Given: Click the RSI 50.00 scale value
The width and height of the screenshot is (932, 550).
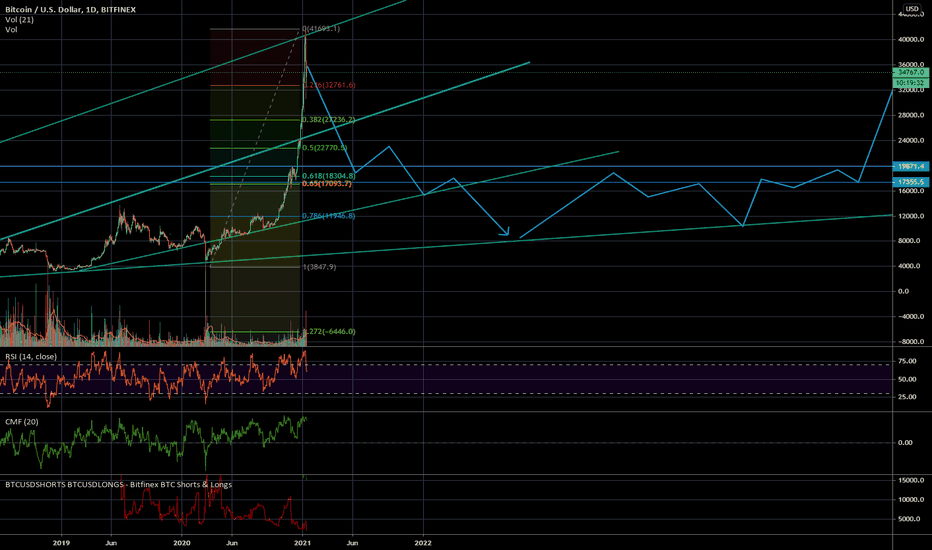Looking at the screenshot, I should pos(907,379).
